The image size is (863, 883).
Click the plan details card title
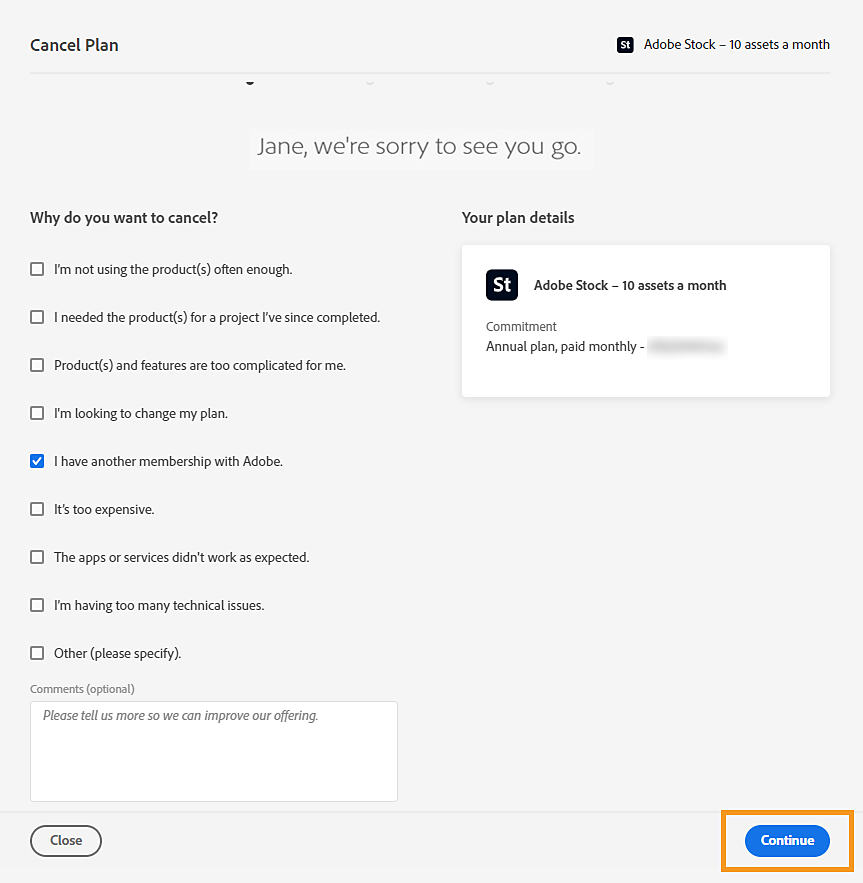[630, 285]
